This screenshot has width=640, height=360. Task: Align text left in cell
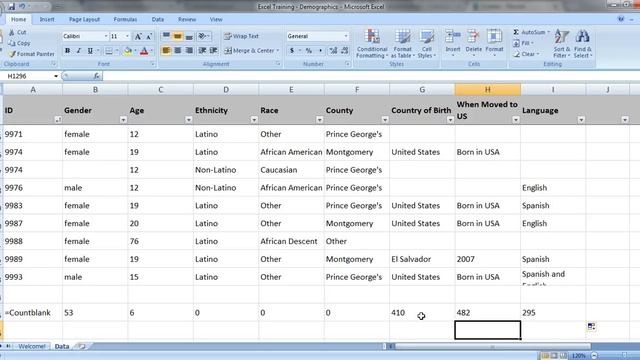point(166,50)
